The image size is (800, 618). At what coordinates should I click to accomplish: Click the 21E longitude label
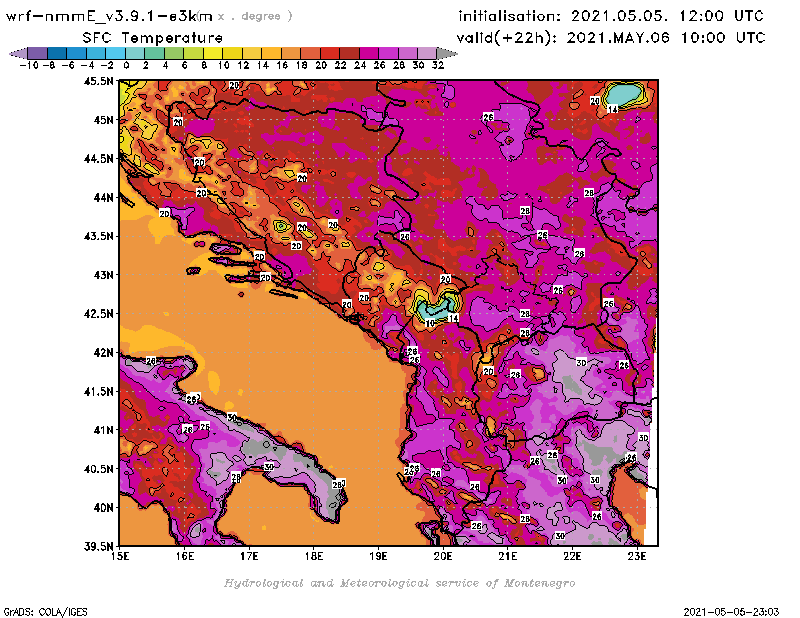[508, 556]
